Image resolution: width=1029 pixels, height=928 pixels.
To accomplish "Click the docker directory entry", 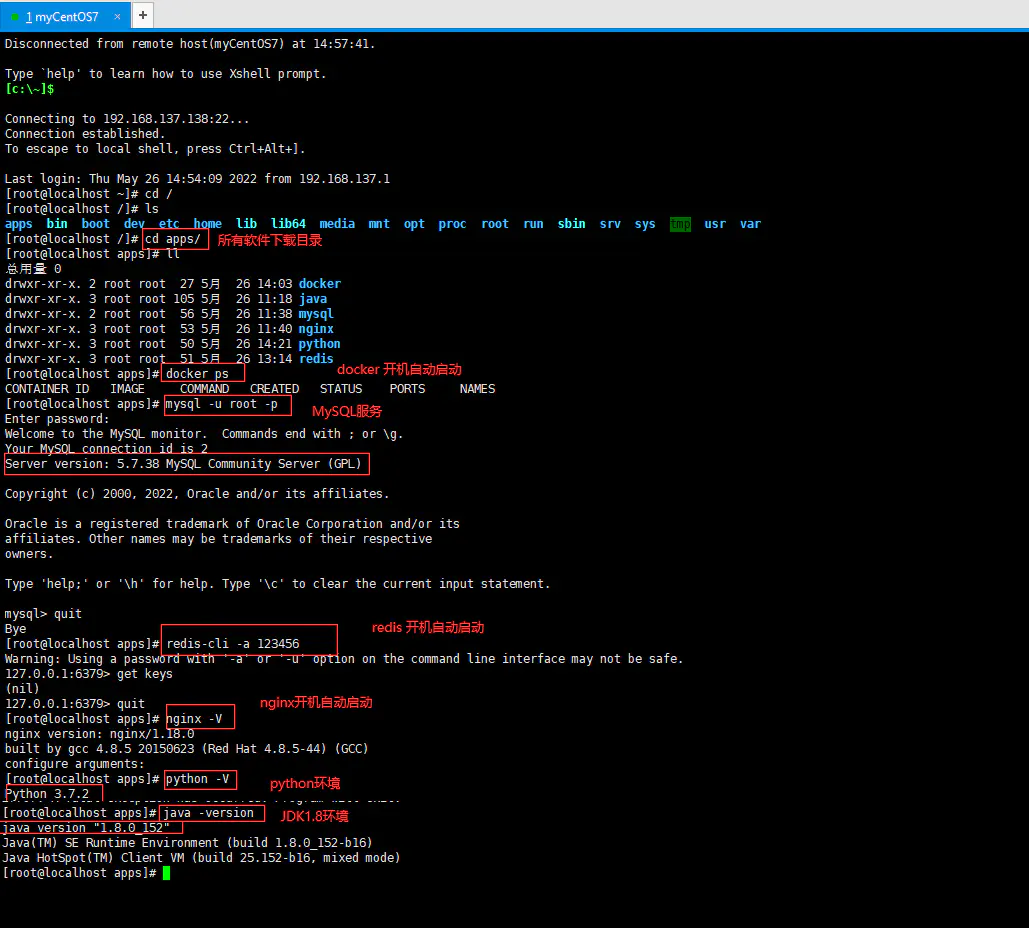I will click(320, 284).
